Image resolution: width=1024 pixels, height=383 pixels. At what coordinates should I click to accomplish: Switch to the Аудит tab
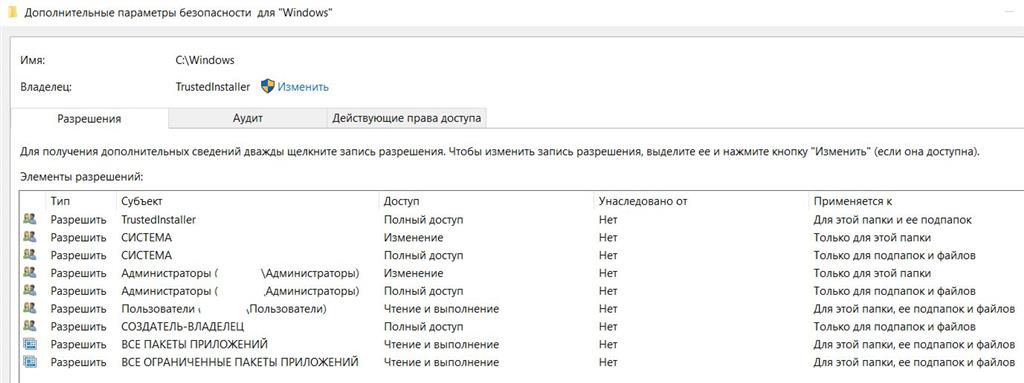[x=248, y=118]
